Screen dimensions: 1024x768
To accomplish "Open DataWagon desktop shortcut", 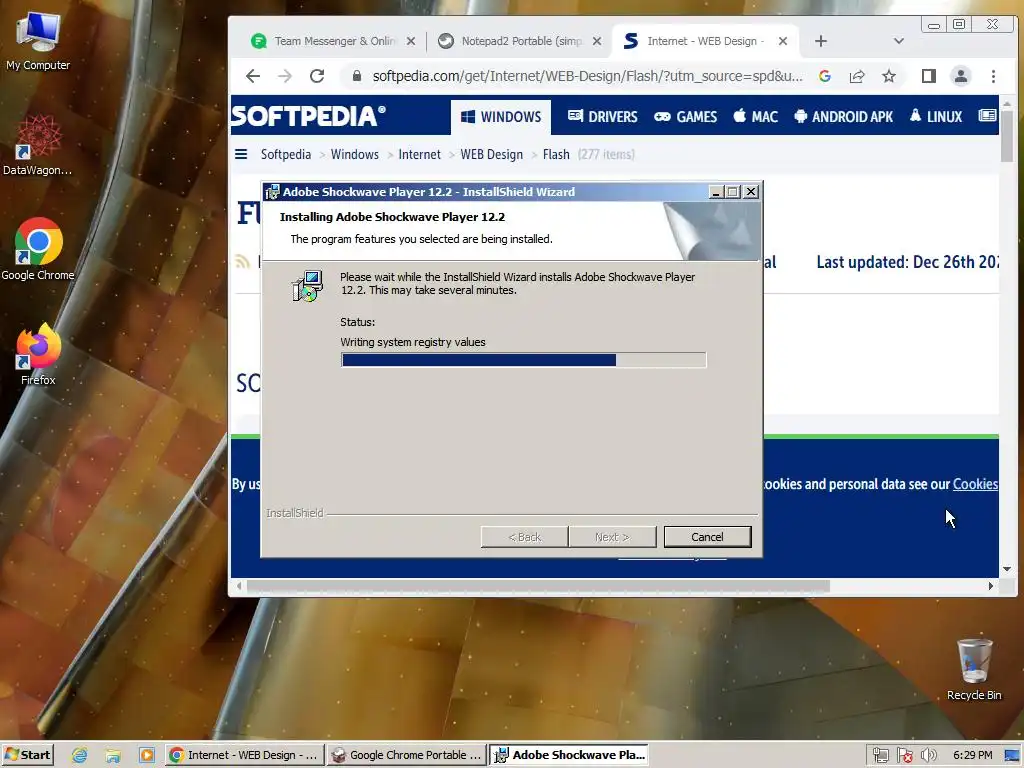I will pyautogui.click(x=38, y=146).
